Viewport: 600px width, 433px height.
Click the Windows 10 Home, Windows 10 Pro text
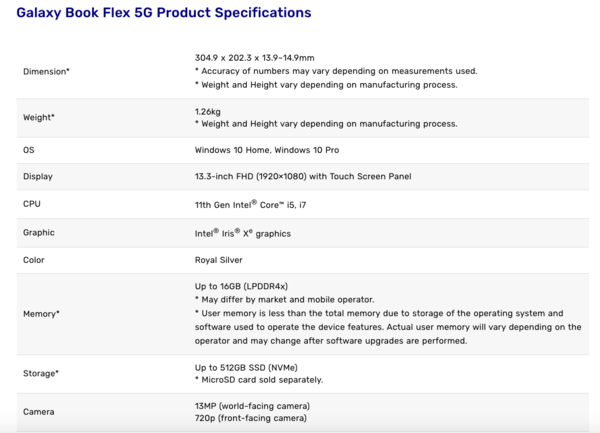267,149
